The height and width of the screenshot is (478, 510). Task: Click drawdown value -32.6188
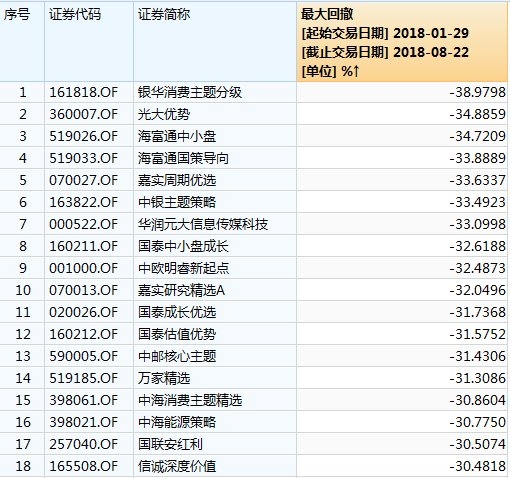pos(477,246)
